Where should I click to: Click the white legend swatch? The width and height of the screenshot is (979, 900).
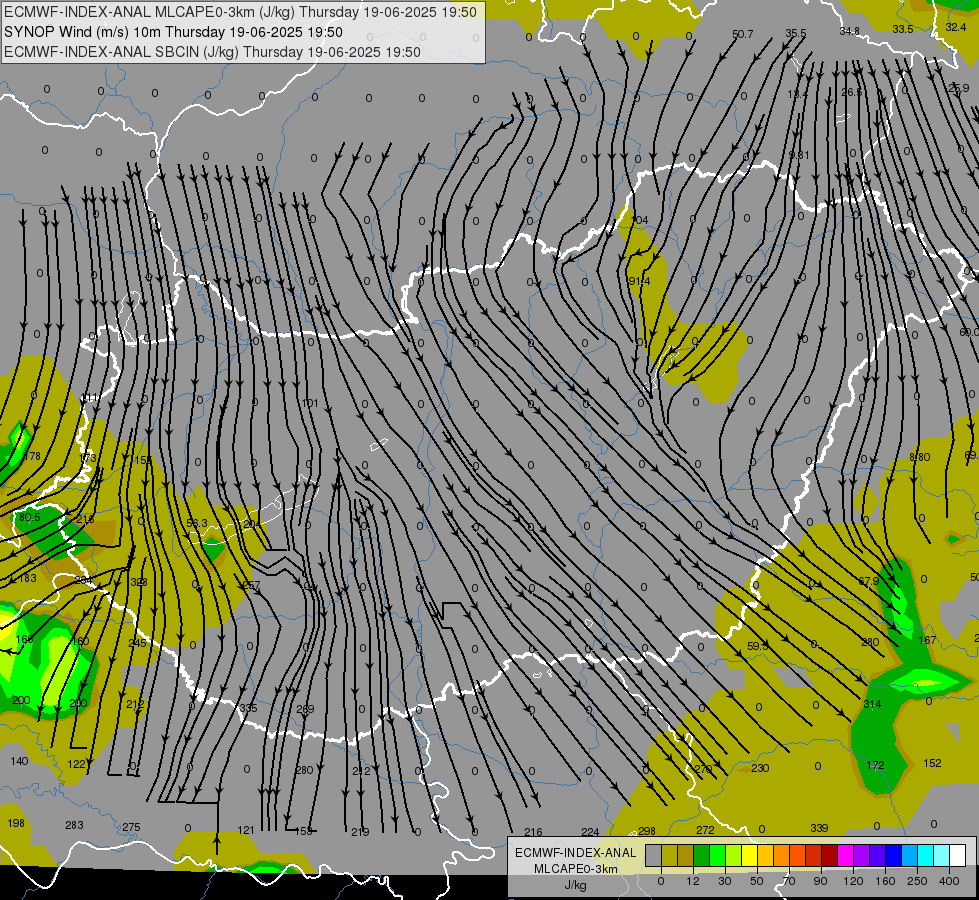[x=957, y=855]
